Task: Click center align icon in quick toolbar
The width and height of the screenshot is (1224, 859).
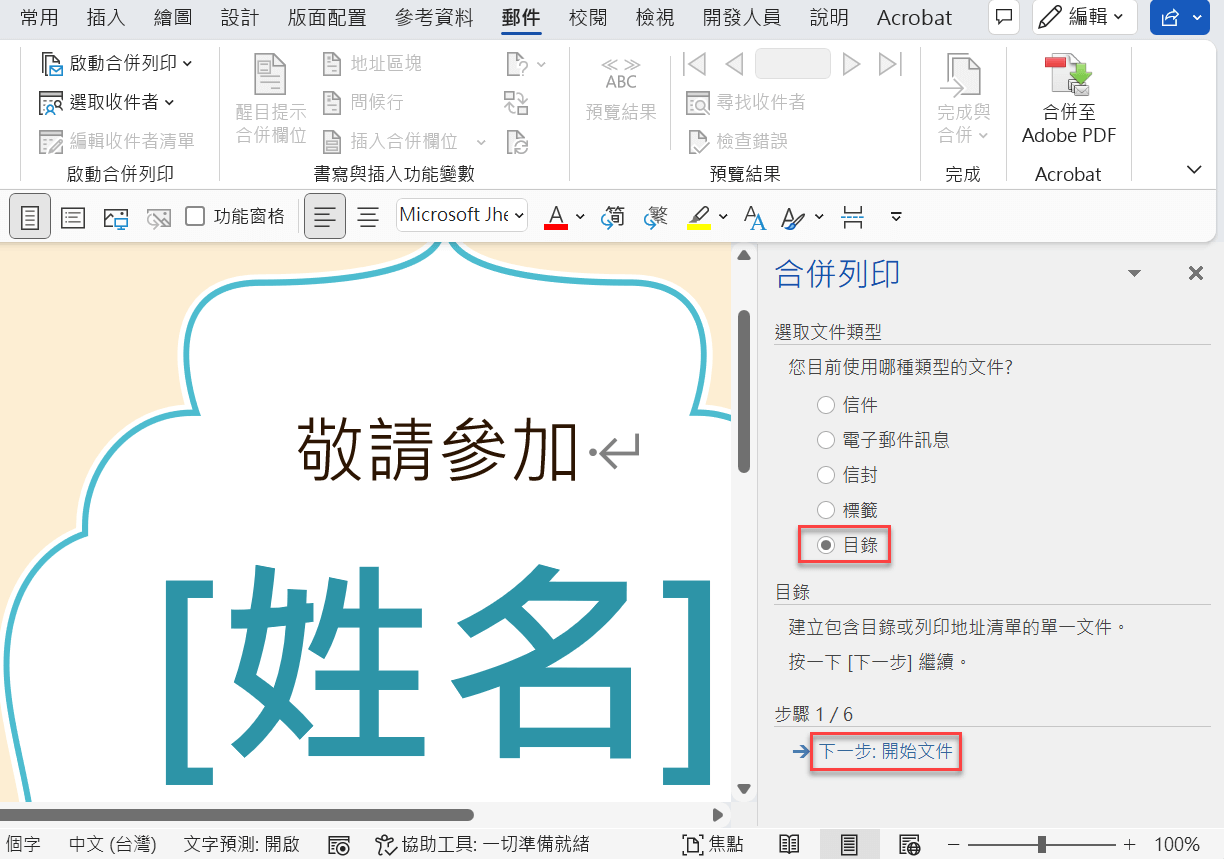Action: [x=368, y=216]
